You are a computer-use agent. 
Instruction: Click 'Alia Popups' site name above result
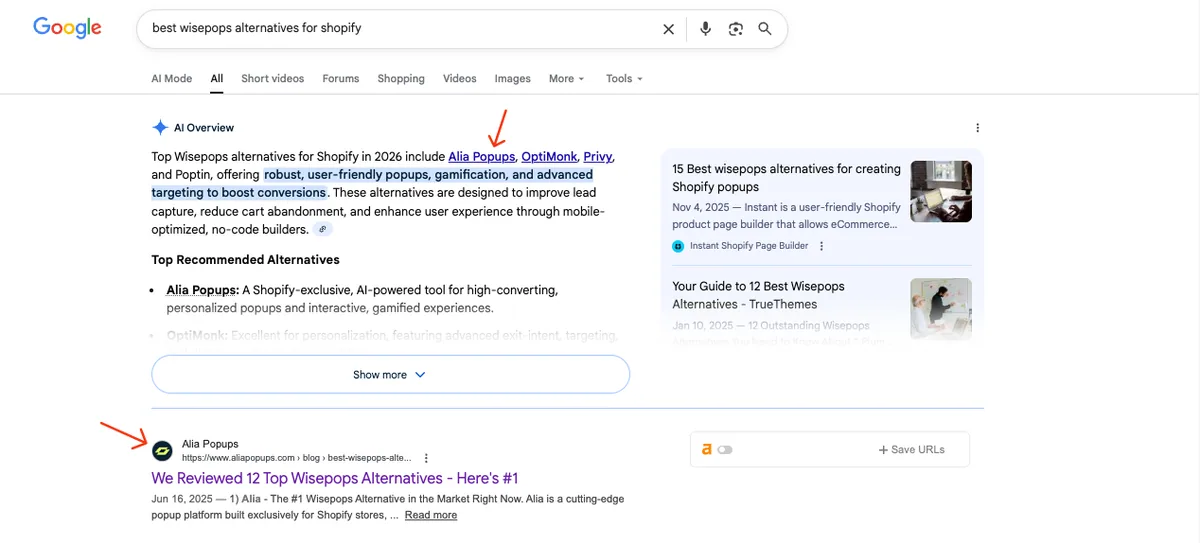click(x=210, y=444)
